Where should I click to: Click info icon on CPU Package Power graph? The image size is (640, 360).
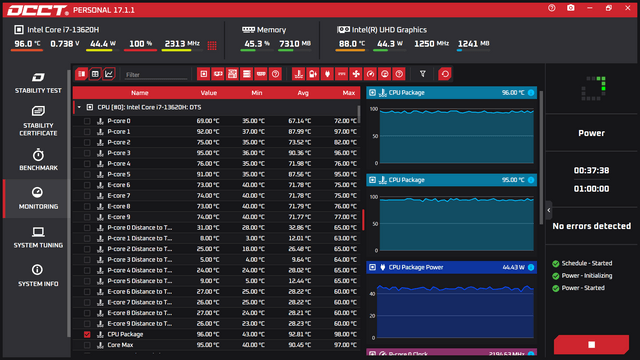[531, 267]
